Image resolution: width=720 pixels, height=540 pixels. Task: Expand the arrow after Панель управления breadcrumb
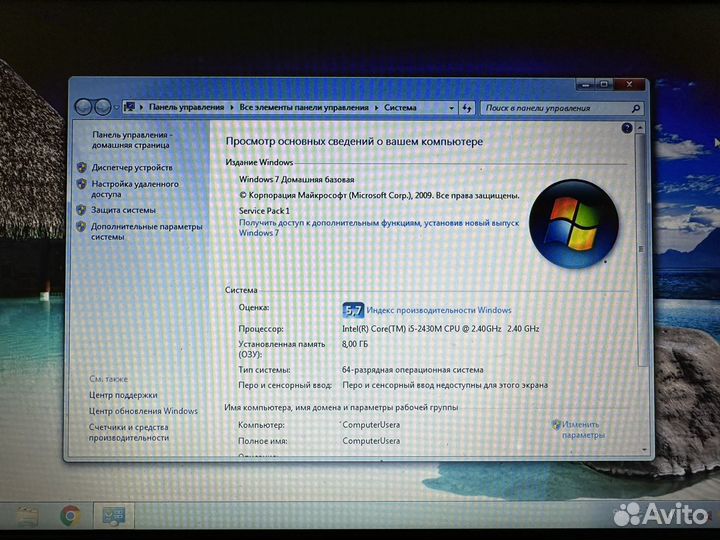tap(233, 107)
